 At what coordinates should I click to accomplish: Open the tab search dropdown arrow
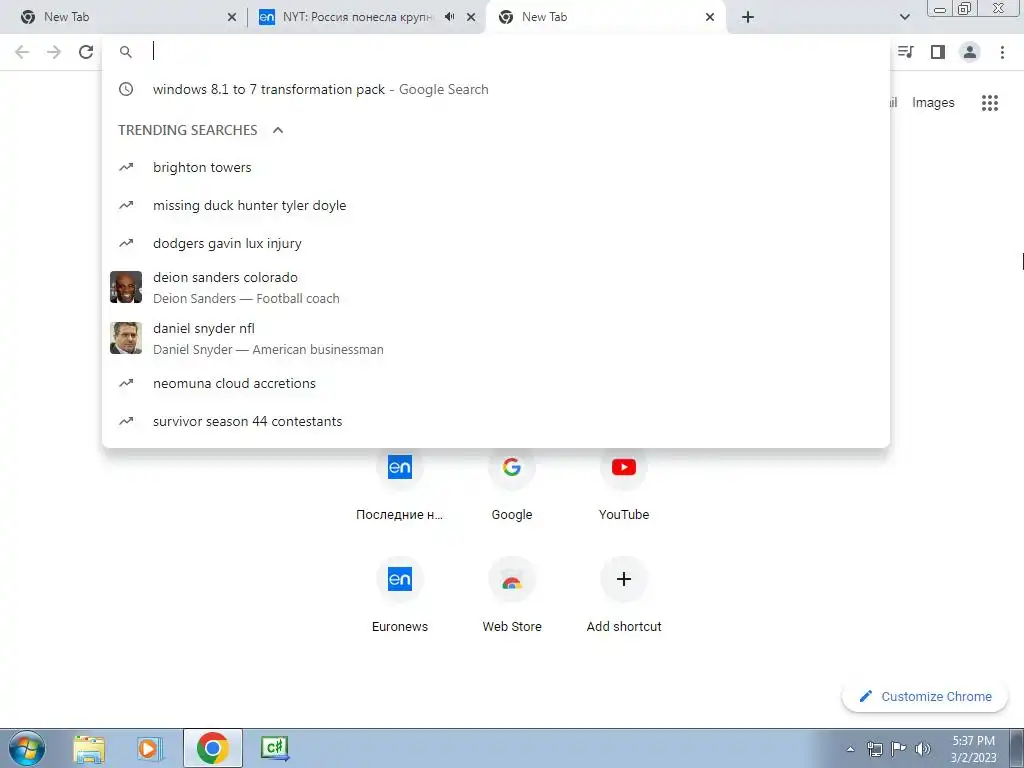904,17
